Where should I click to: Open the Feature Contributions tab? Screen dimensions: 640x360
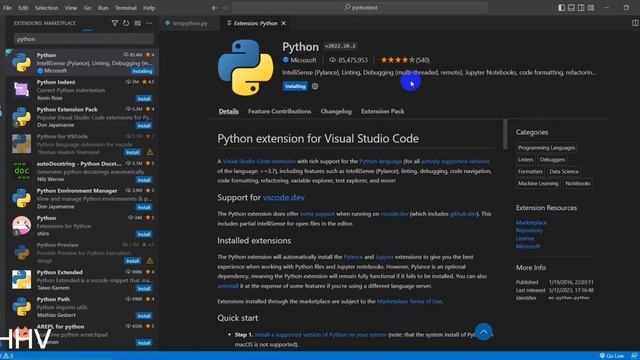tap(280, 111)
